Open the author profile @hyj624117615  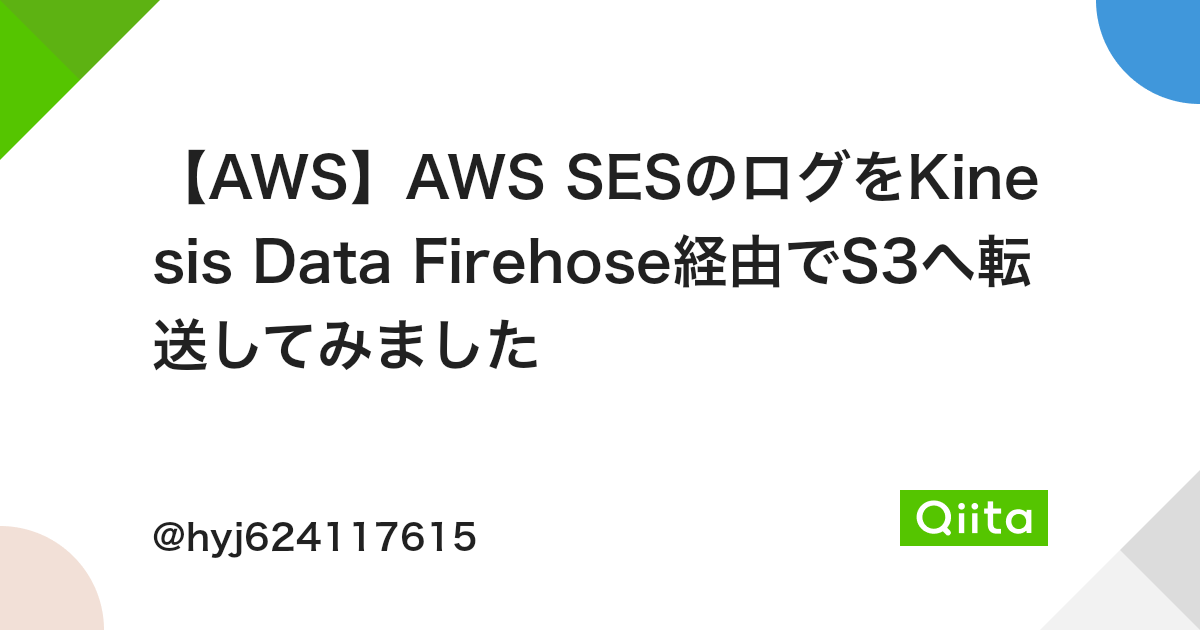(x=315, y=539)
